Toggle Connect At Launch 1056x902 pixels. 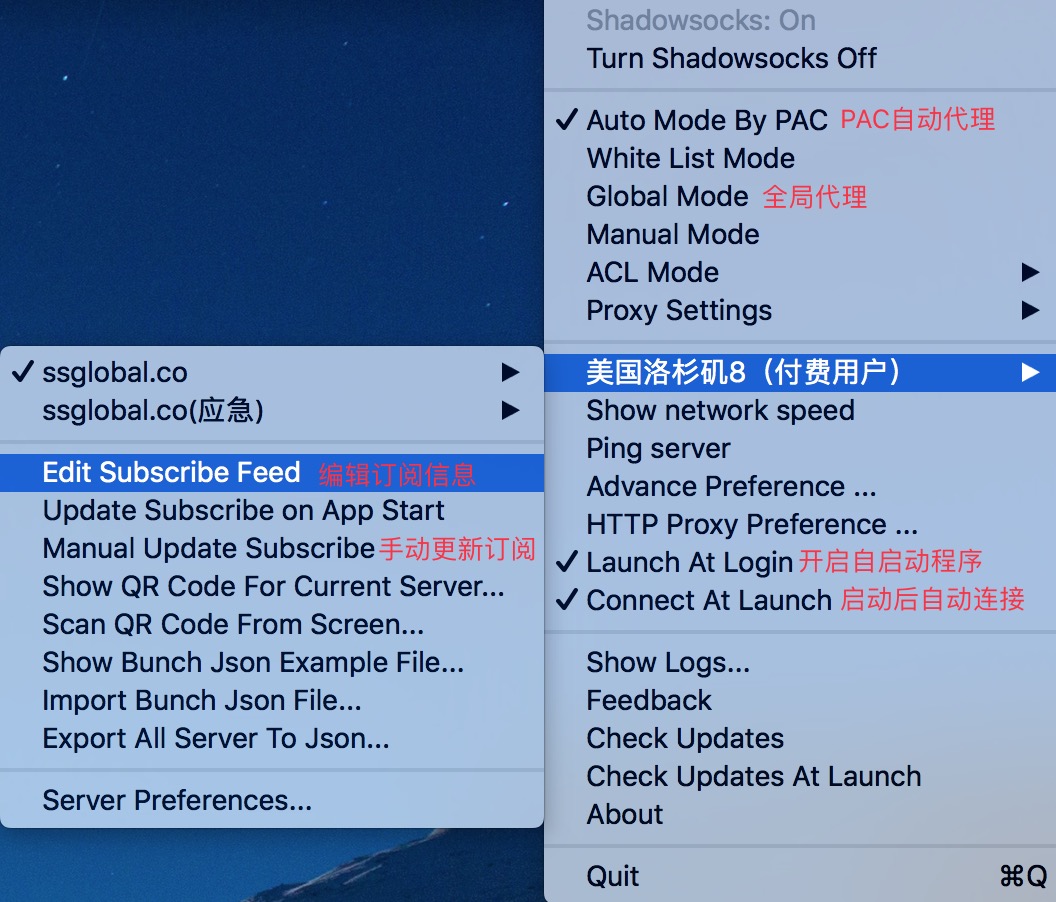(x=799, y=600)
